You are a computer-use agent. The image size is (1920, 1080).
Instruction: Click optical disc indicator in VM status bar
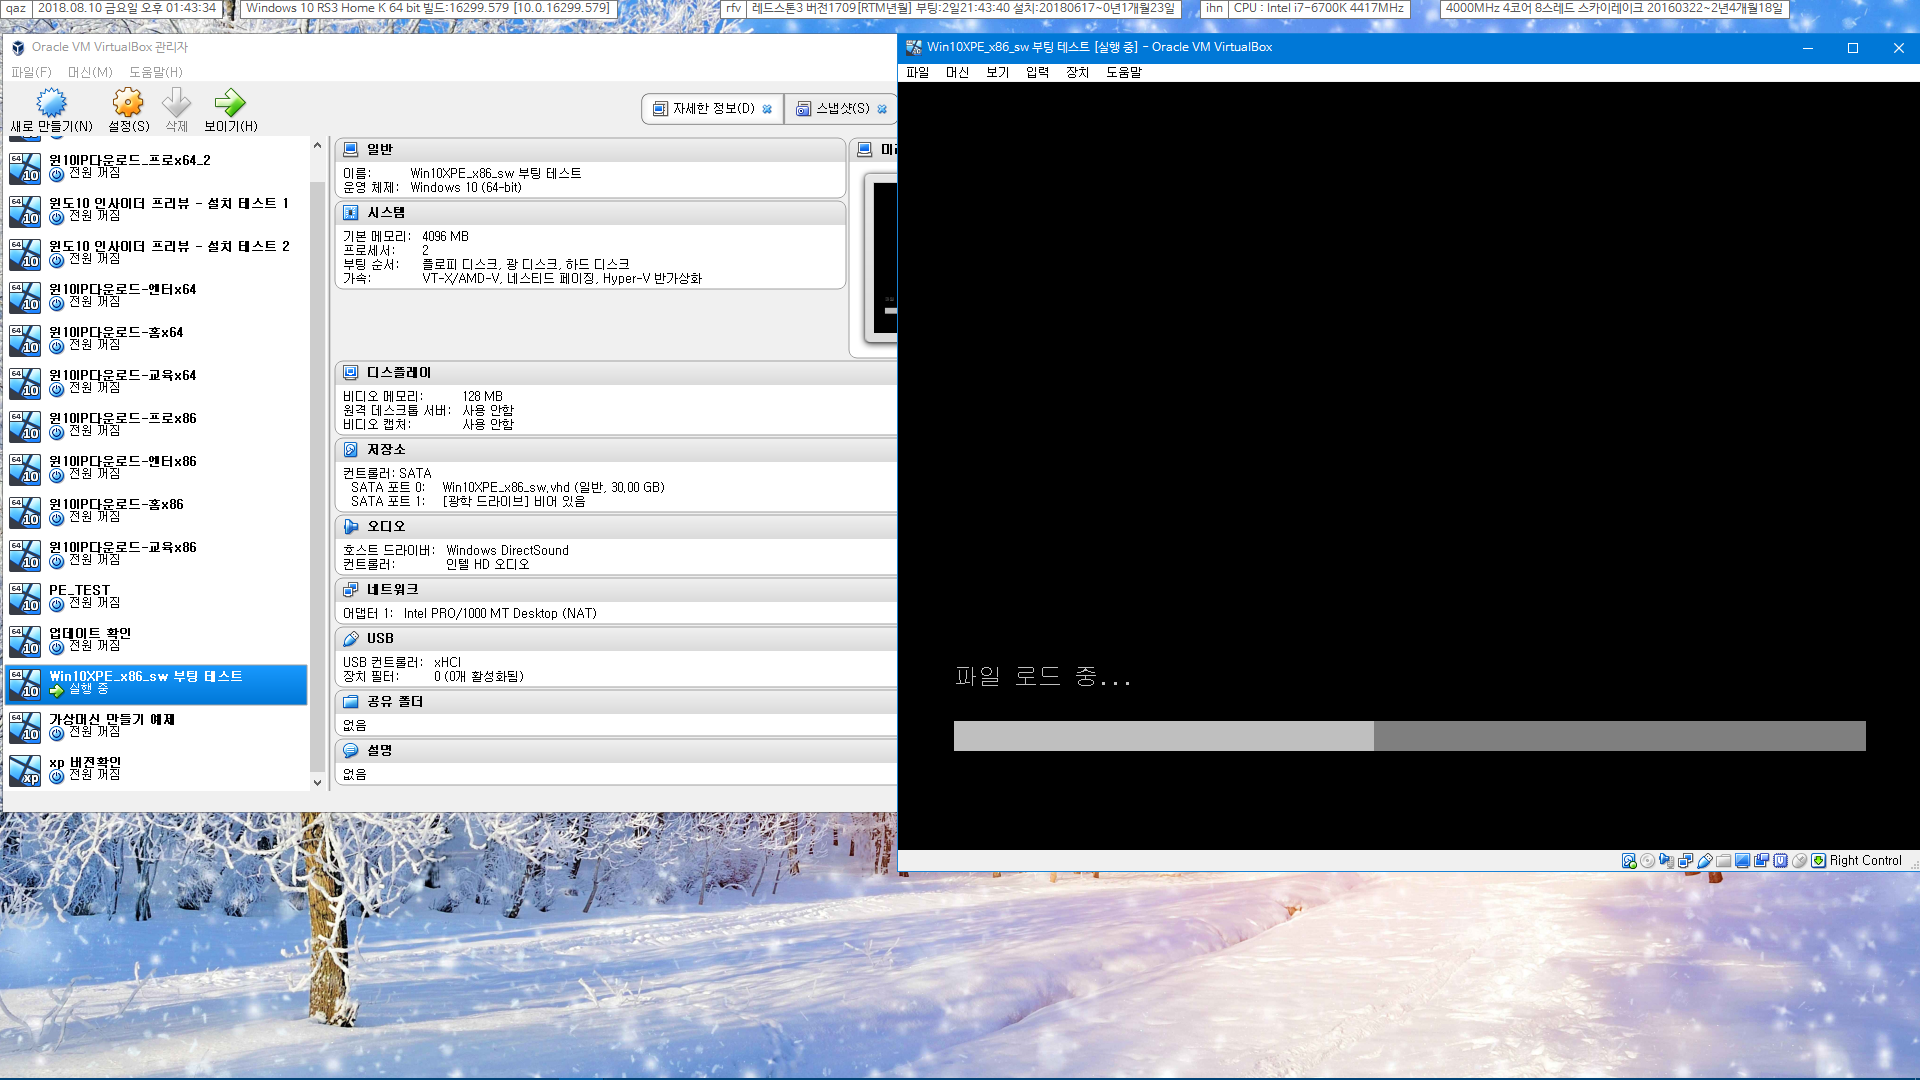(x=1647, y=860)
